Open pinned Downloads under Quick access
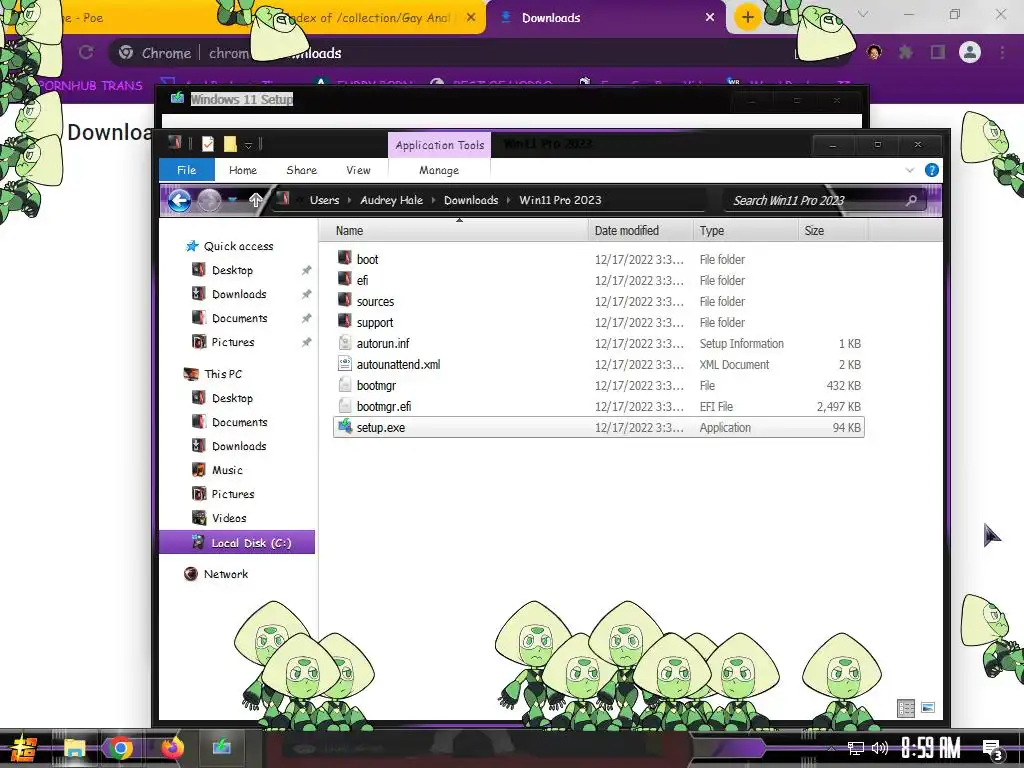1024x768 pixels. (x=239, y=294)
